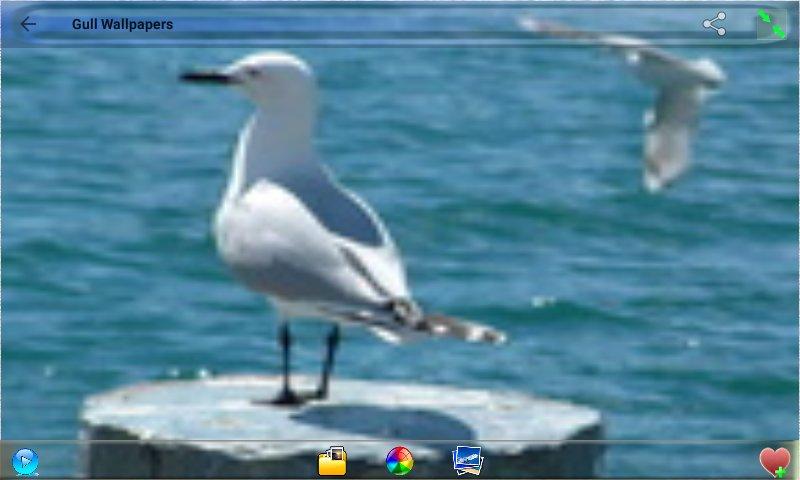Tap the gull's shadow on the post

(x=380, y=422)
